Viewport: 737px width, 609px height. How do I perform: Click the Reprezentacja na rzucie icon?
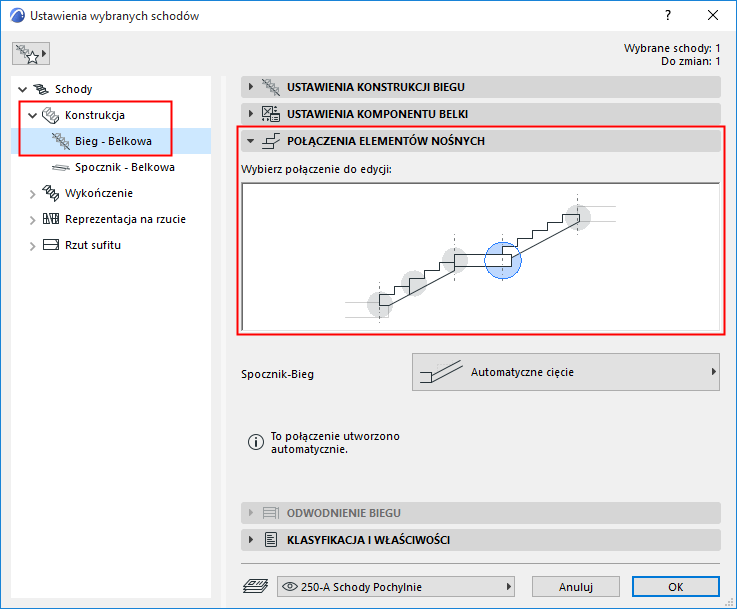click(51, 219)
